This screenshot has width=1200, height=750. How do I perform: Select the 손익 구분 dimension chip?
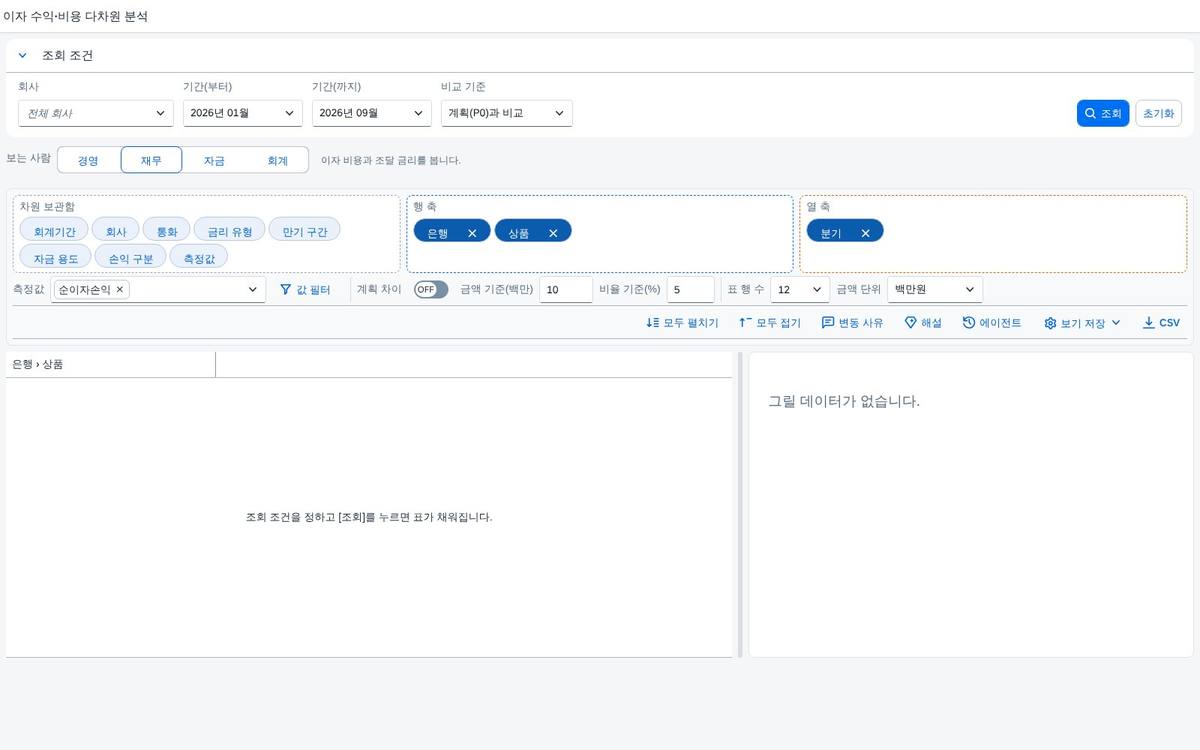(x=131, y=258)
